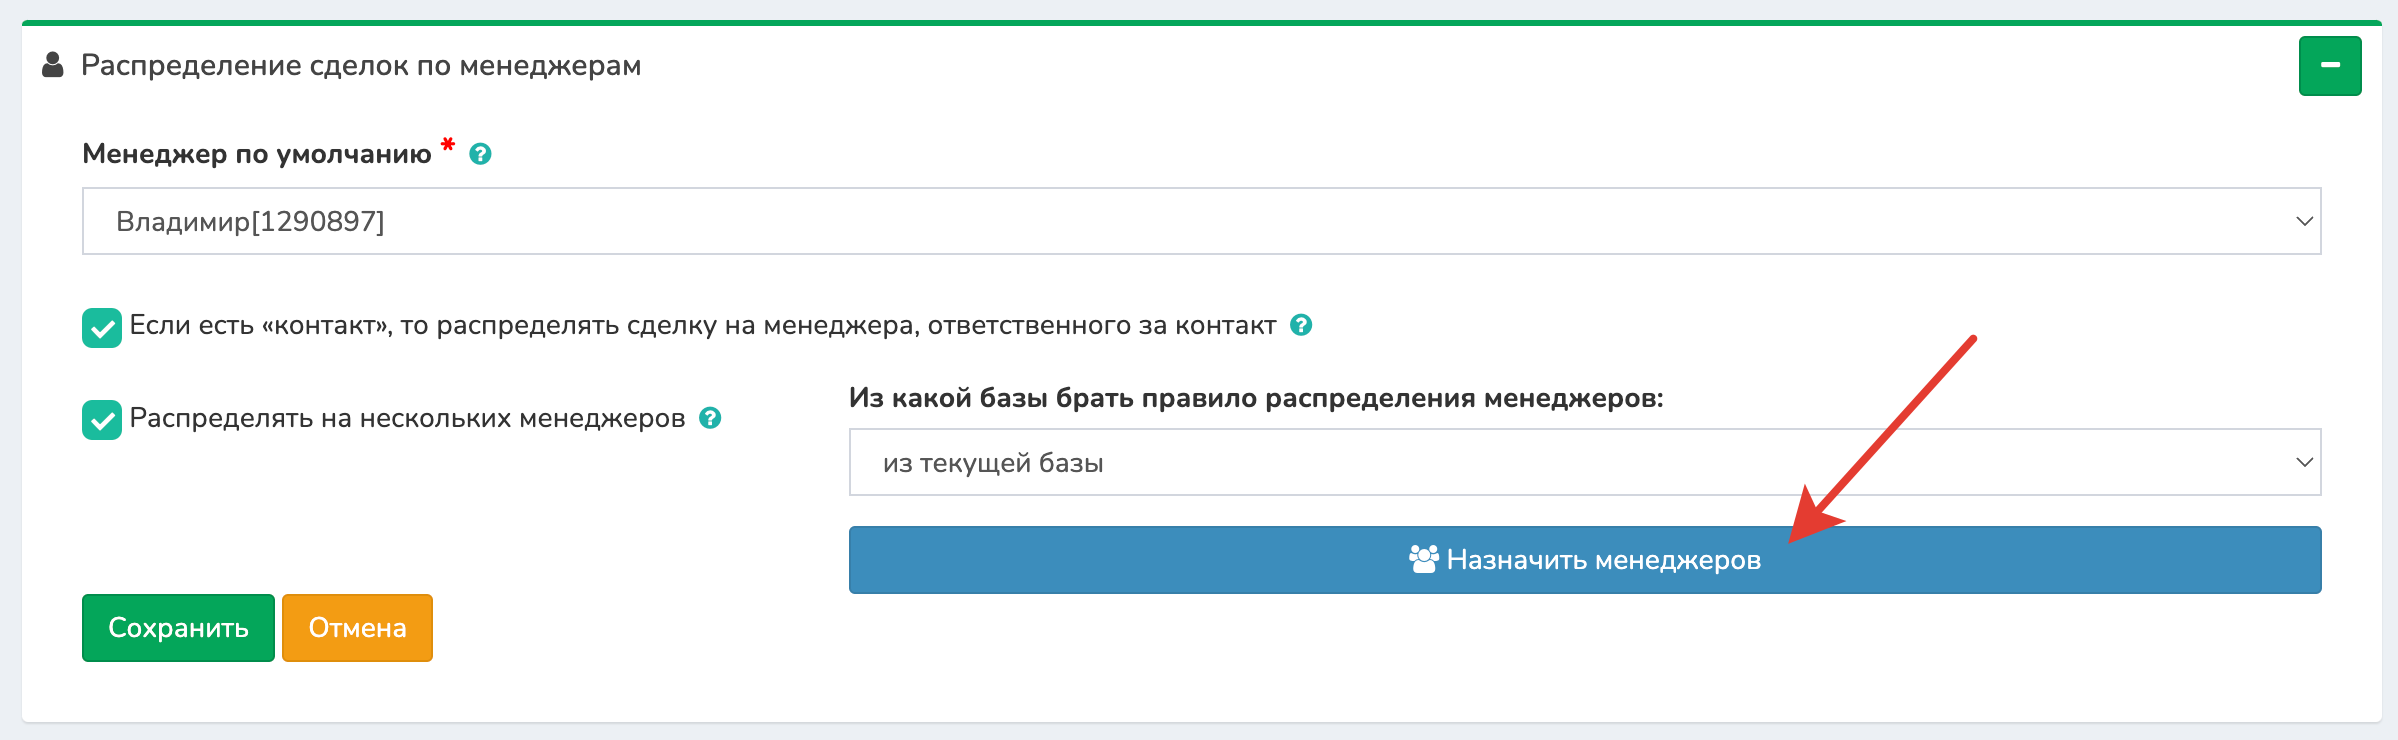Click the help icon after contact distribution checkbox

click(x=1300, y=324)
